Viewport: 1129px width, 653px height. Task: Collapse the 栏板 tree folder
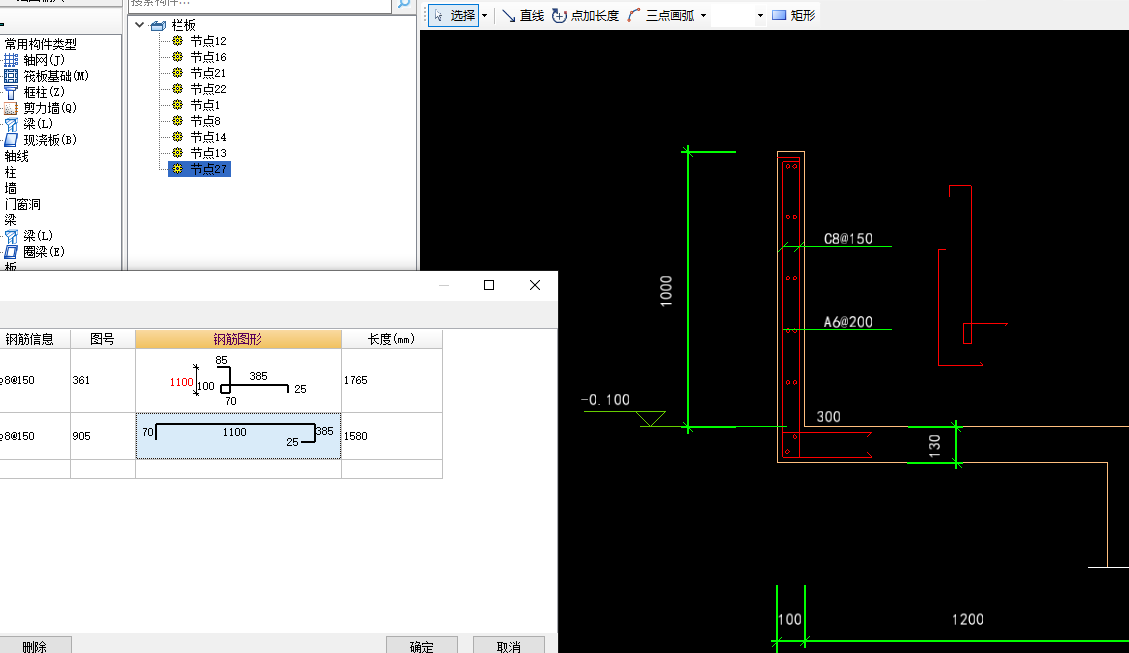140,25
